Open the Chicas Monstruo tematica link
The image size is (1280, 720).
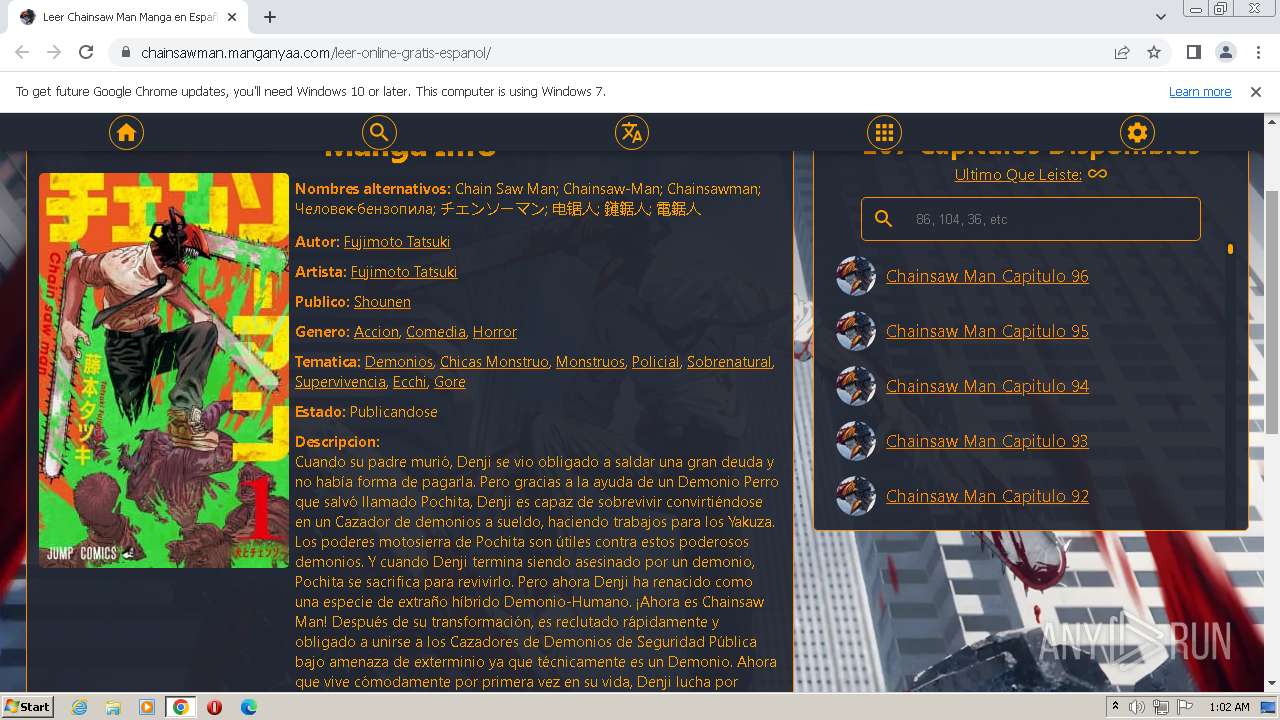point(494,362)
